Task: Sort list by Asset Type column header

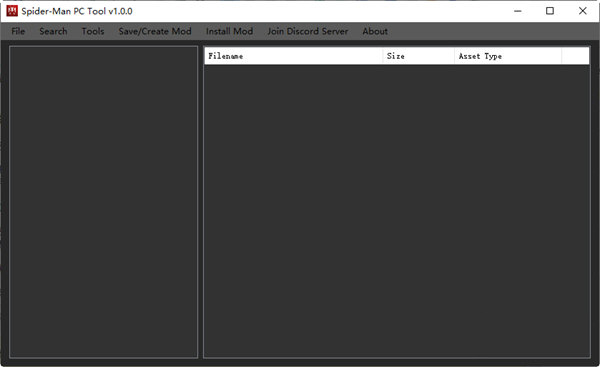Action: (508, 56)
